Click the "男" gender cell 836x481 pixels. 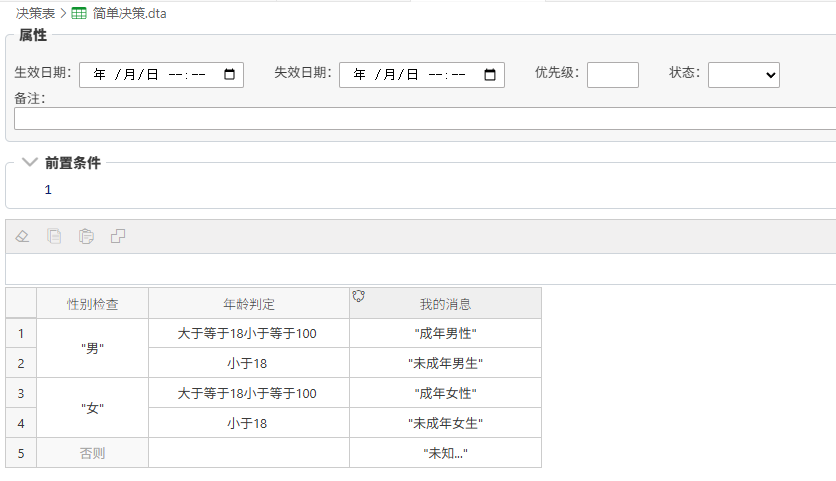(92, 348)
